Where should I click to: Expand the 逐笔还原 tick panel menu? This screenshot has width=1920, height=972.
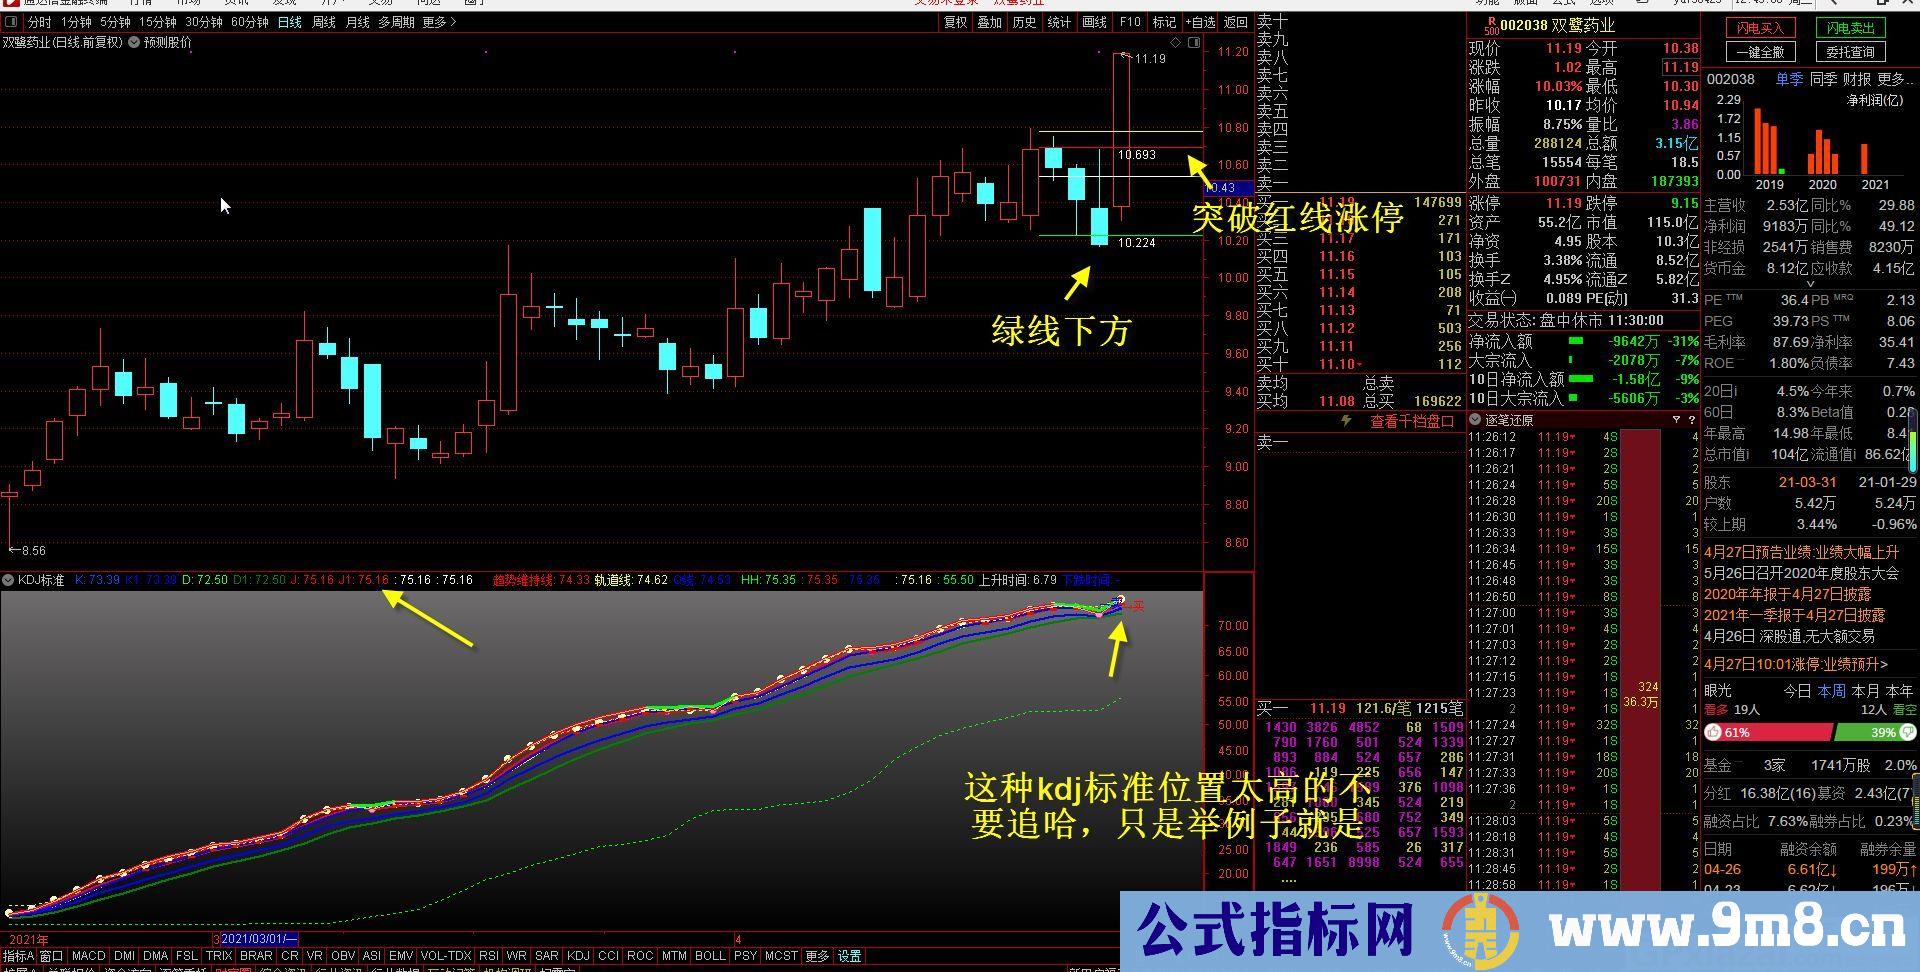1475,420
